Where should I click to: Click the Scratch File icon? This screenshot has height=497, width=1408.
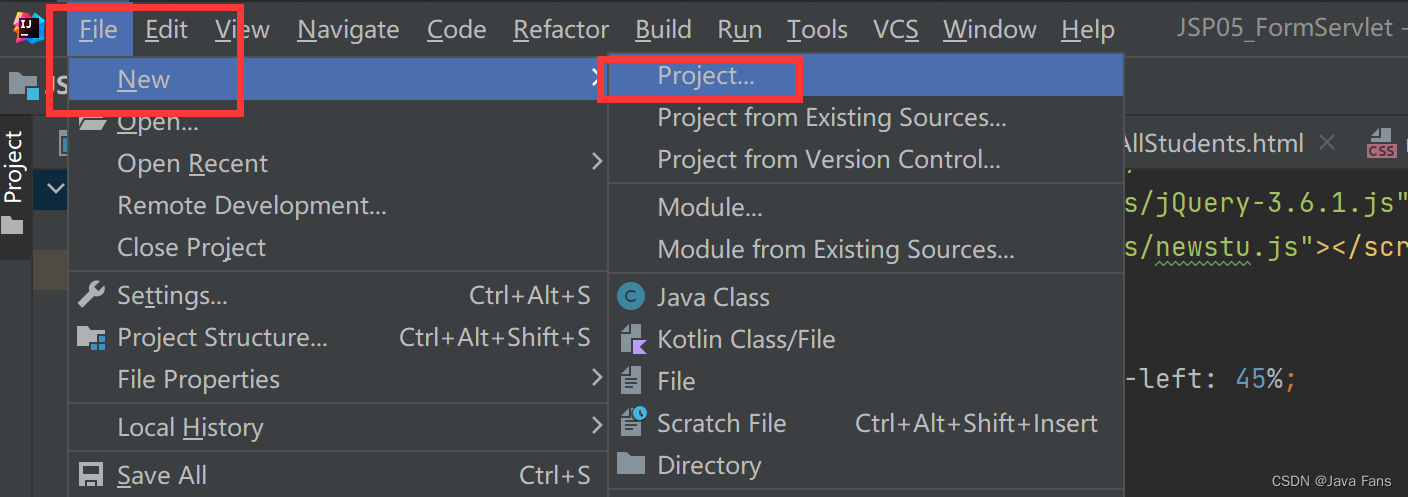(x=632, y=423)
